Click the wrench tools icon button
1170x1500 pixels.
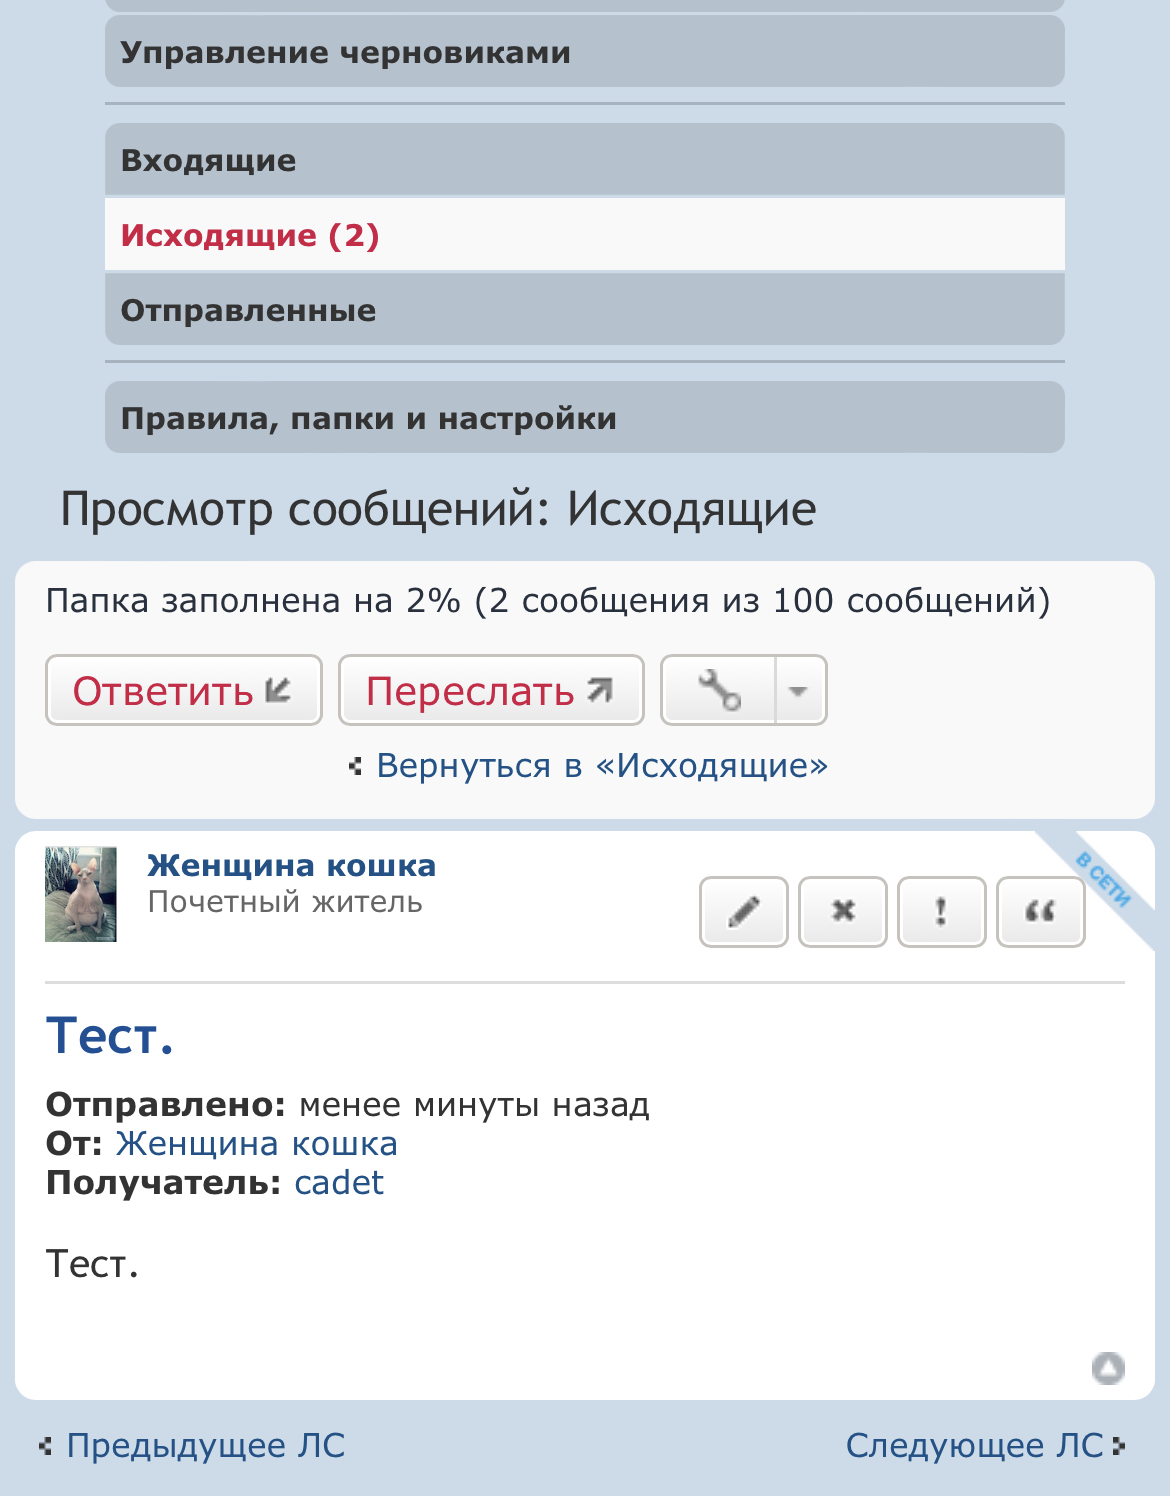pyautogui.click(x=719, y=690)
